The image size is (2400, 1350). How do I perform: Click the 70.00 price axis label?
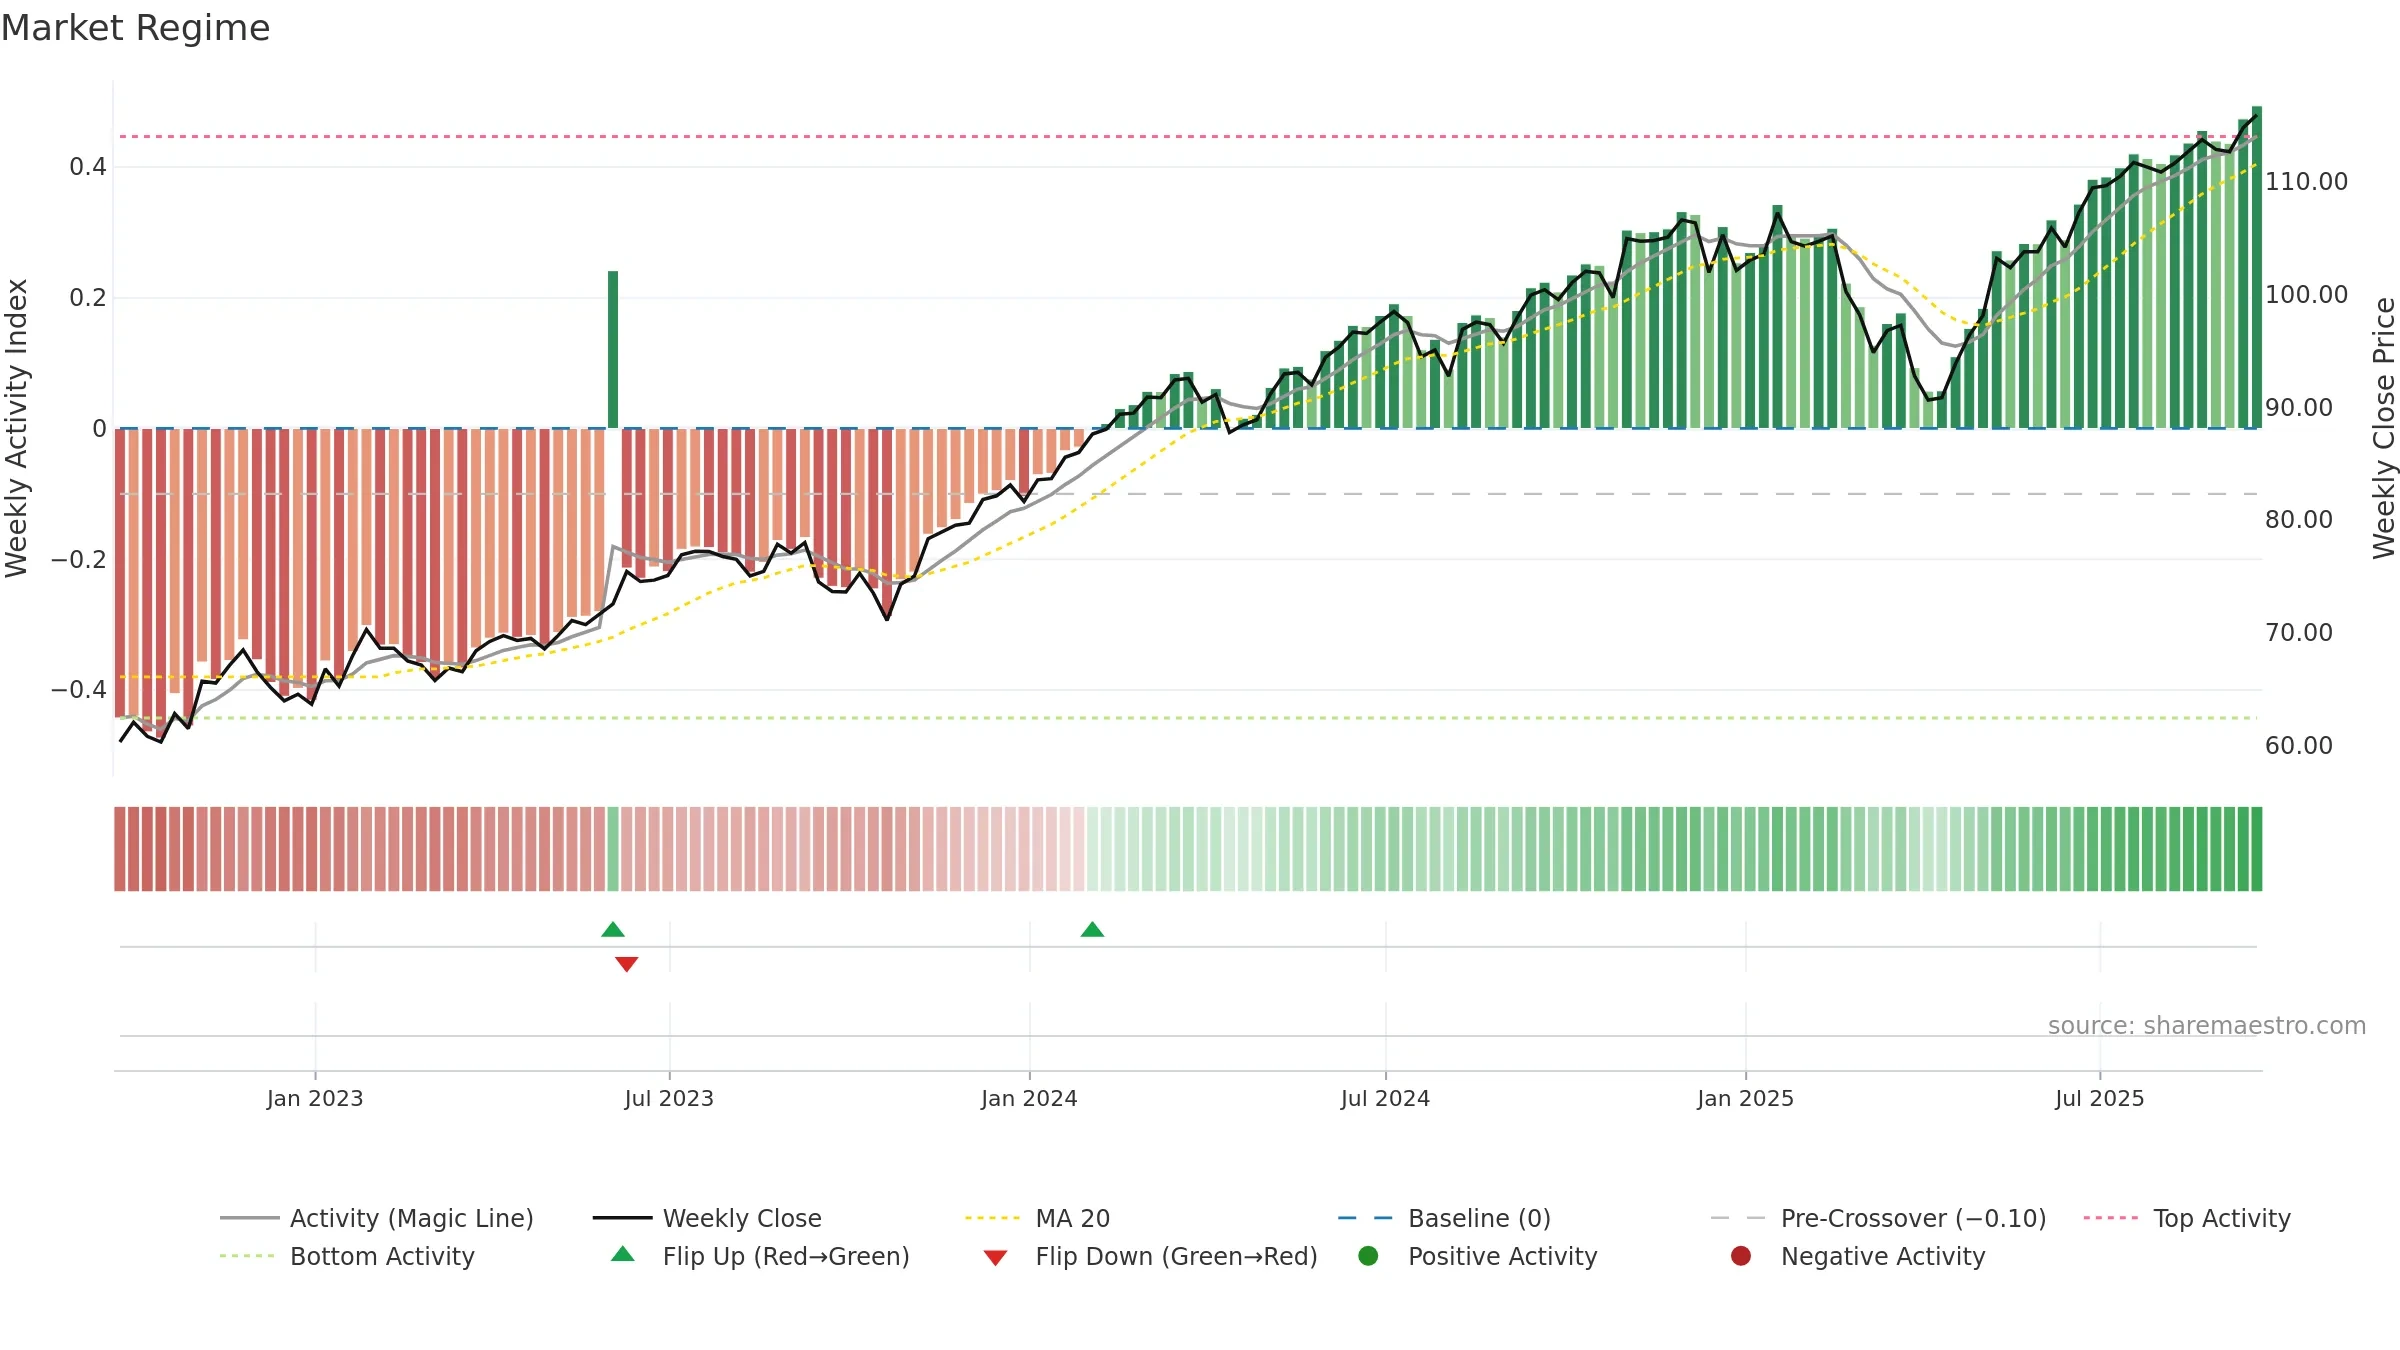pyautogui.click(x=2299, y=633)
